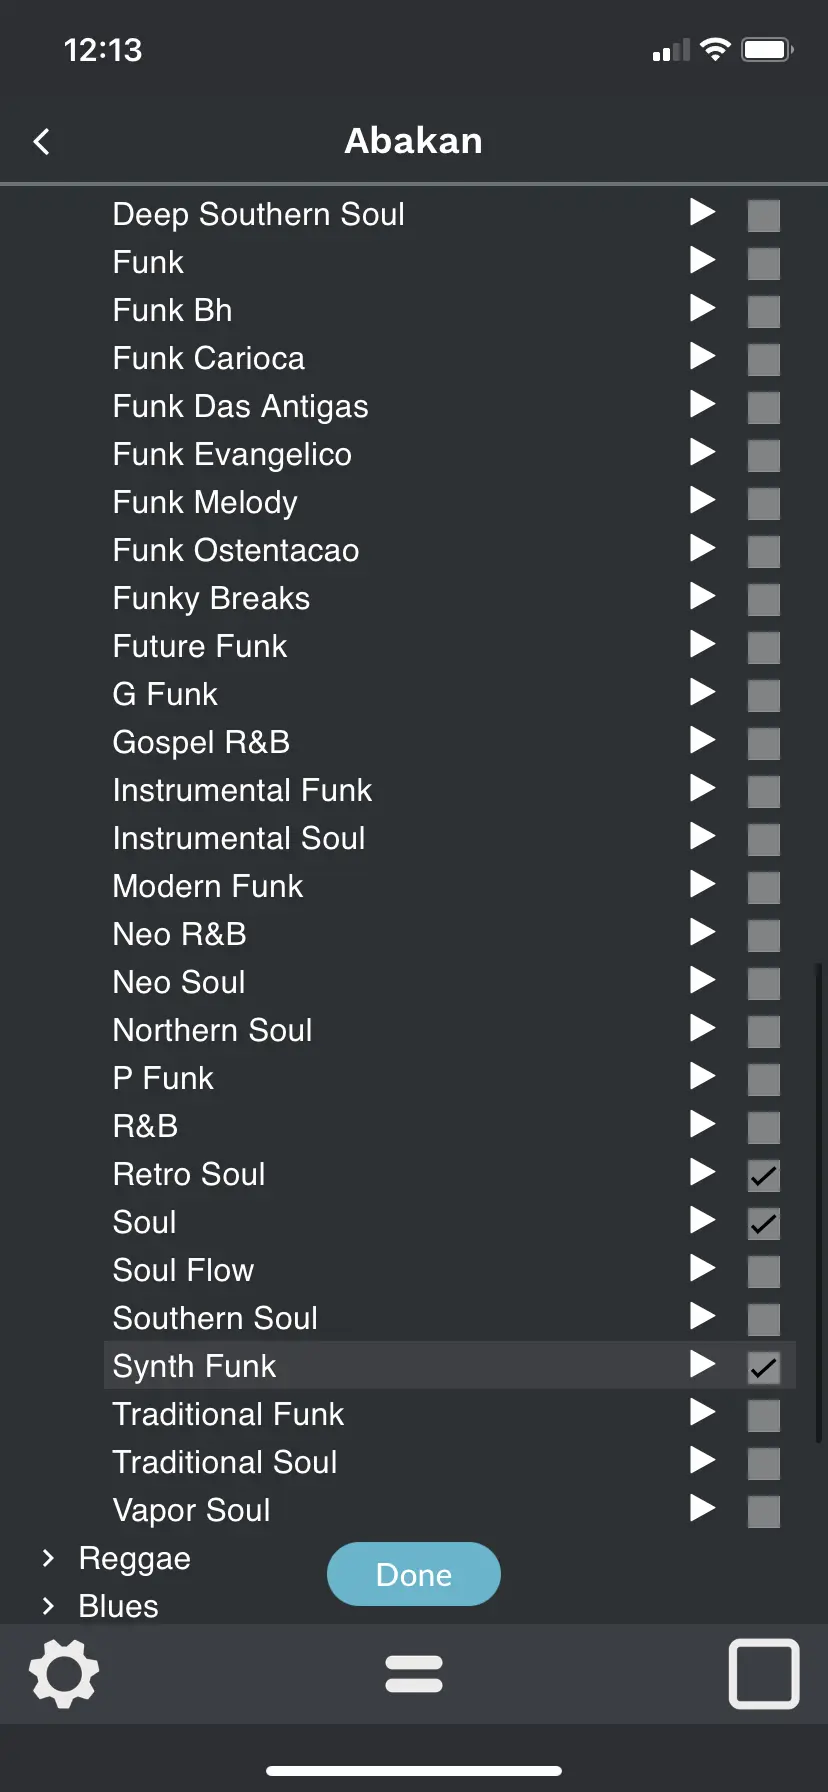Play the Future Funk sample
The image size is (828, 1792).
point(703,645)
